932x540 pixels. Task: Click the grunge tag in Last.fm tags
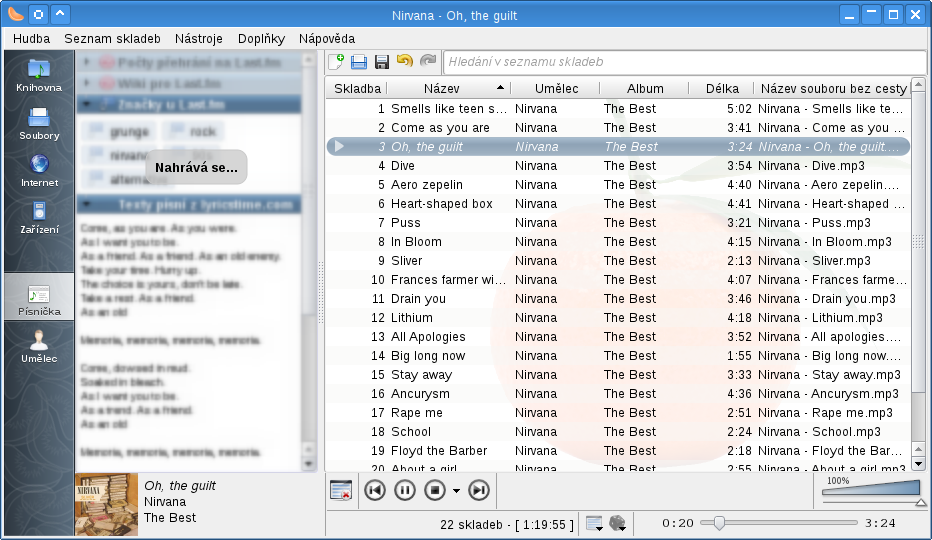pyautogui.click(x=119, y=131)
